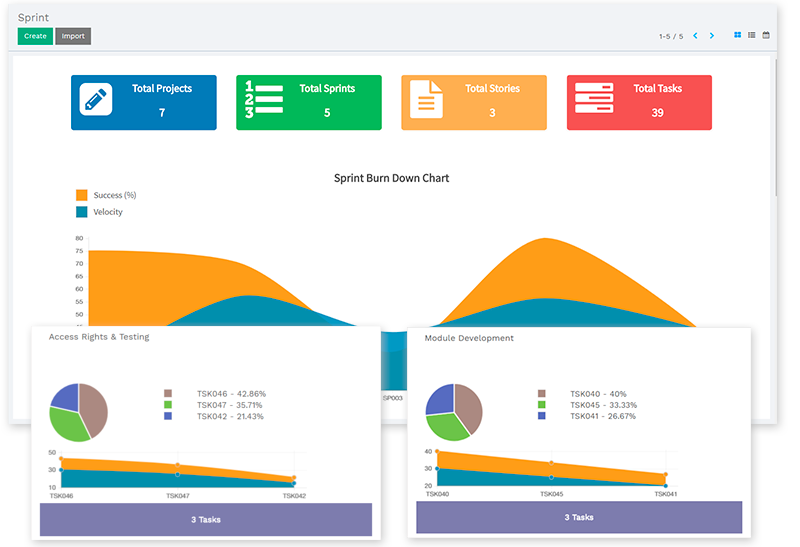Click the Access Rights & Testing card title

pyautogui.click(x=99, y=337)
